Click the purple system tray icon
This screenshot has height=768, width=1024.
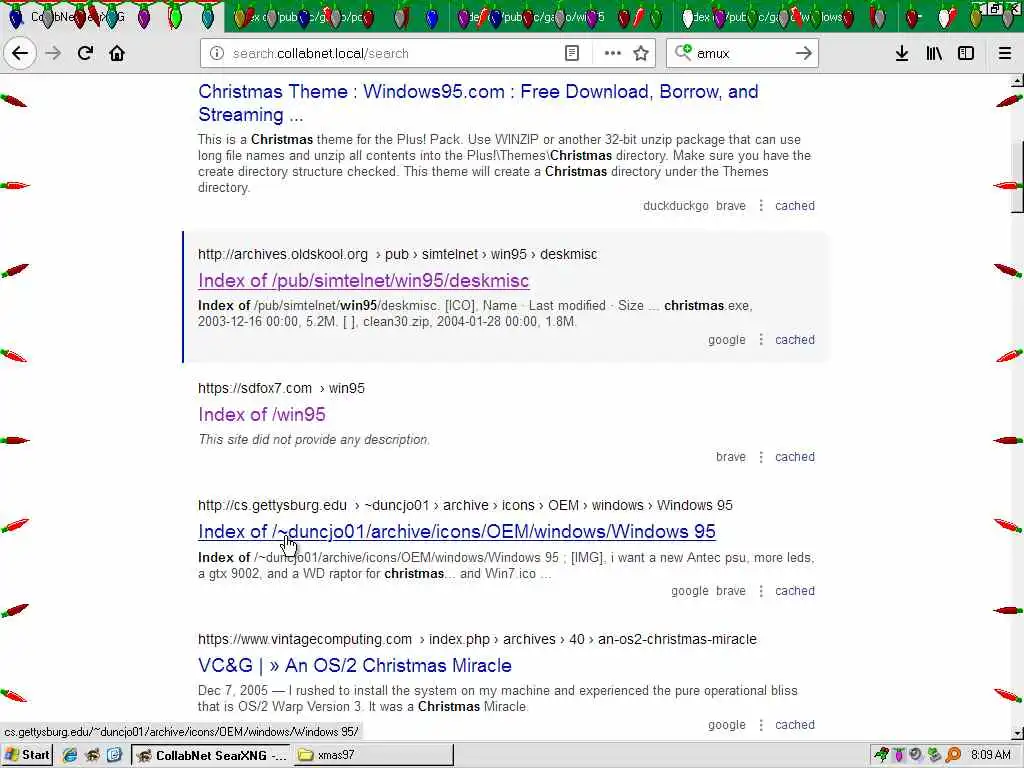coord(899,755)
